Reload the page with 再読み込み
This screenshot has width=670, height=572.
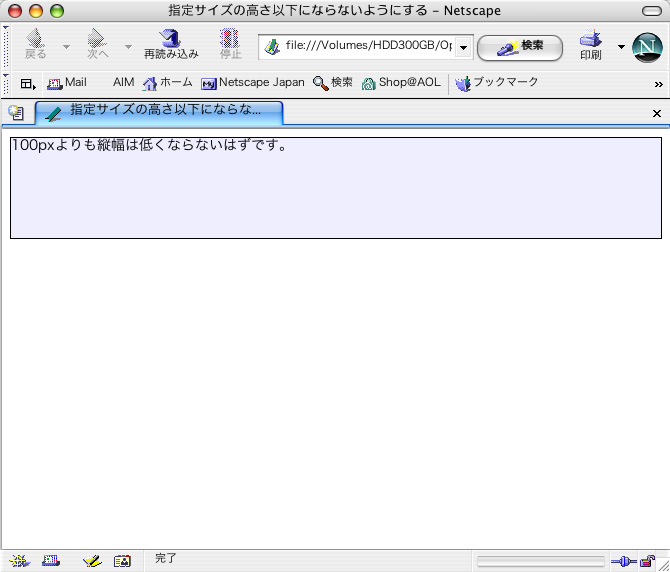(171, 44)
